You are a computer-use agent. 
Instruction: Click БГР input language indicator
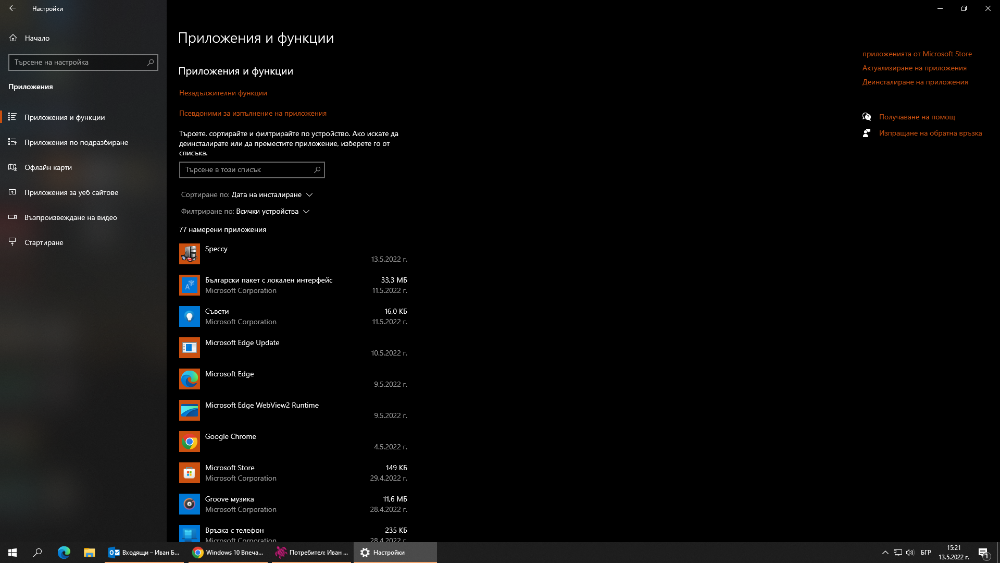[926, 552]
